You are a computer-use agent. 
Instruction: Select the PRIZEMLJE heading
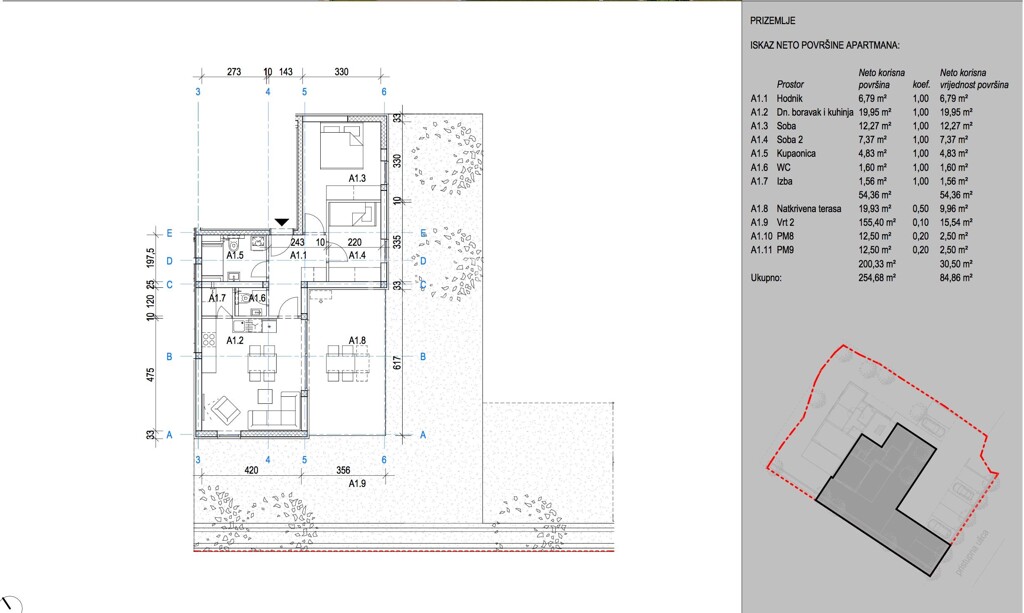coord(773,22)
